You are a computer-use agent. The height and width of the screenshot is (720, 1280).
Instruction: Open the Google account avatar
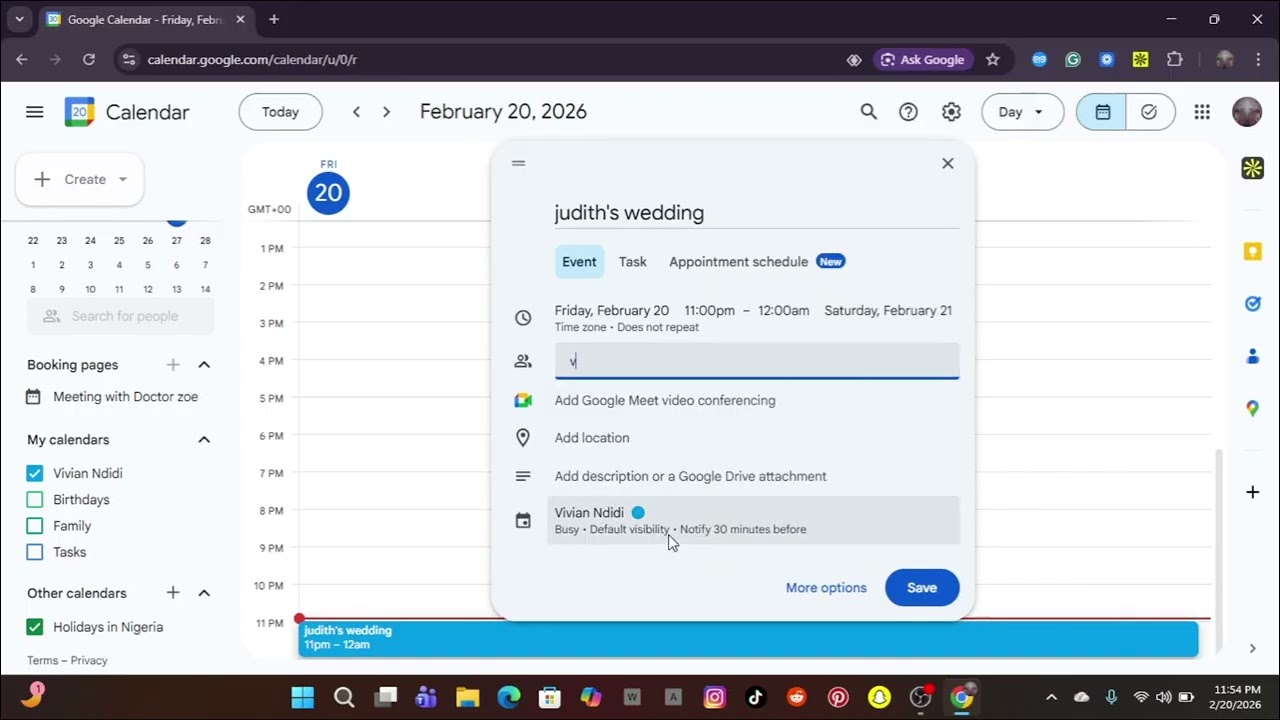[1247, 112]
